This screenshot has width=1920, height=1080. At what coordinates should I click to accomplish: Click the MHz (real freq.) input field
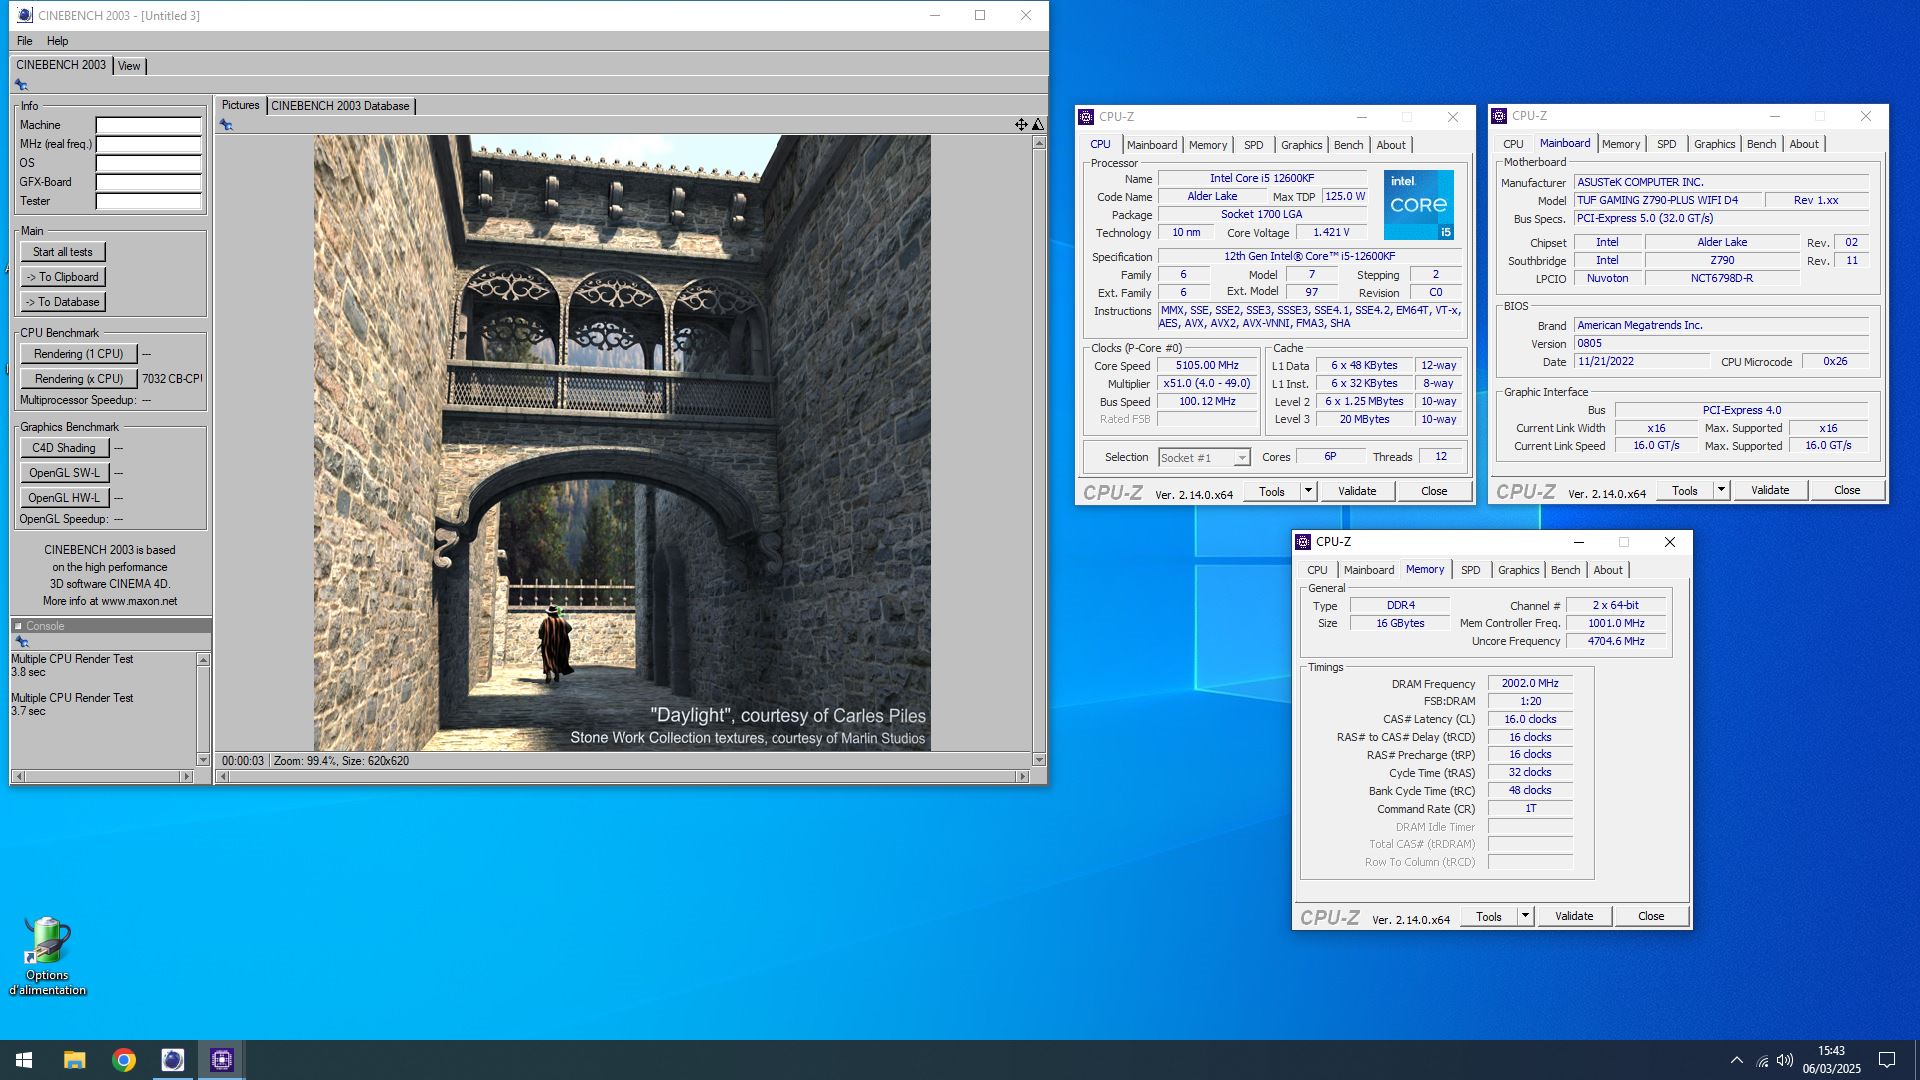click(x=149, y=145)
